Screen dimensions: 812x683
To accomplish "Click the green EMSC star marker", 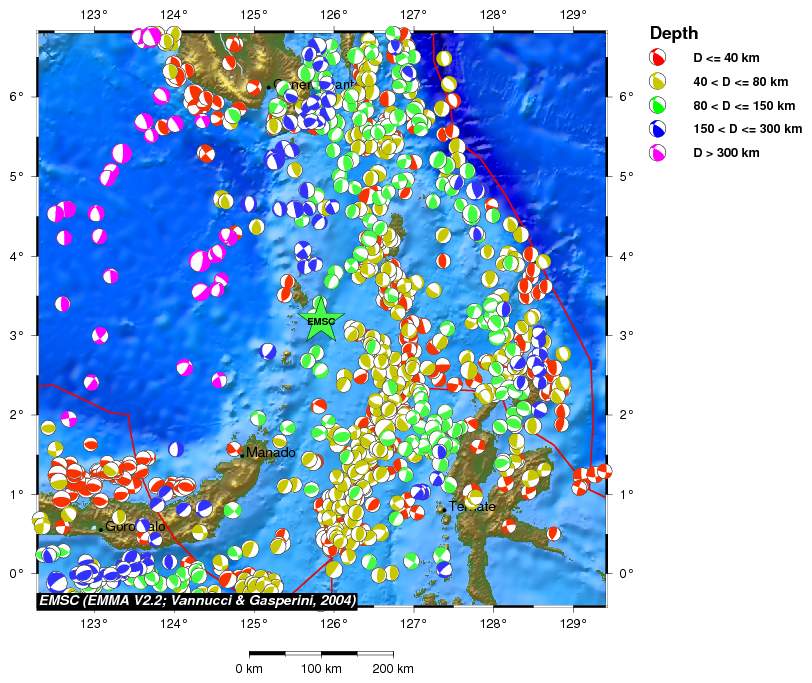I will tap(321, 321).
